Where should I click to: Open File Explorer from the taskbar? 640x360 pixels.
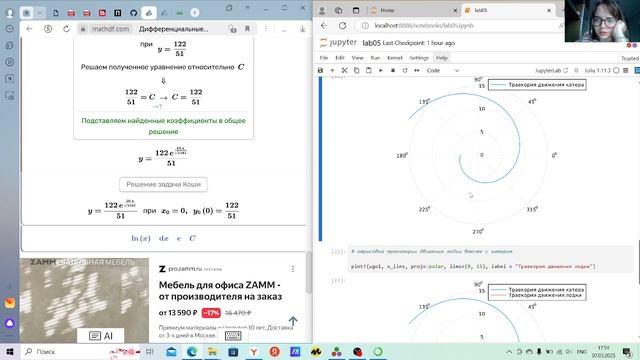pyautogui.click(x=212, y=351)
